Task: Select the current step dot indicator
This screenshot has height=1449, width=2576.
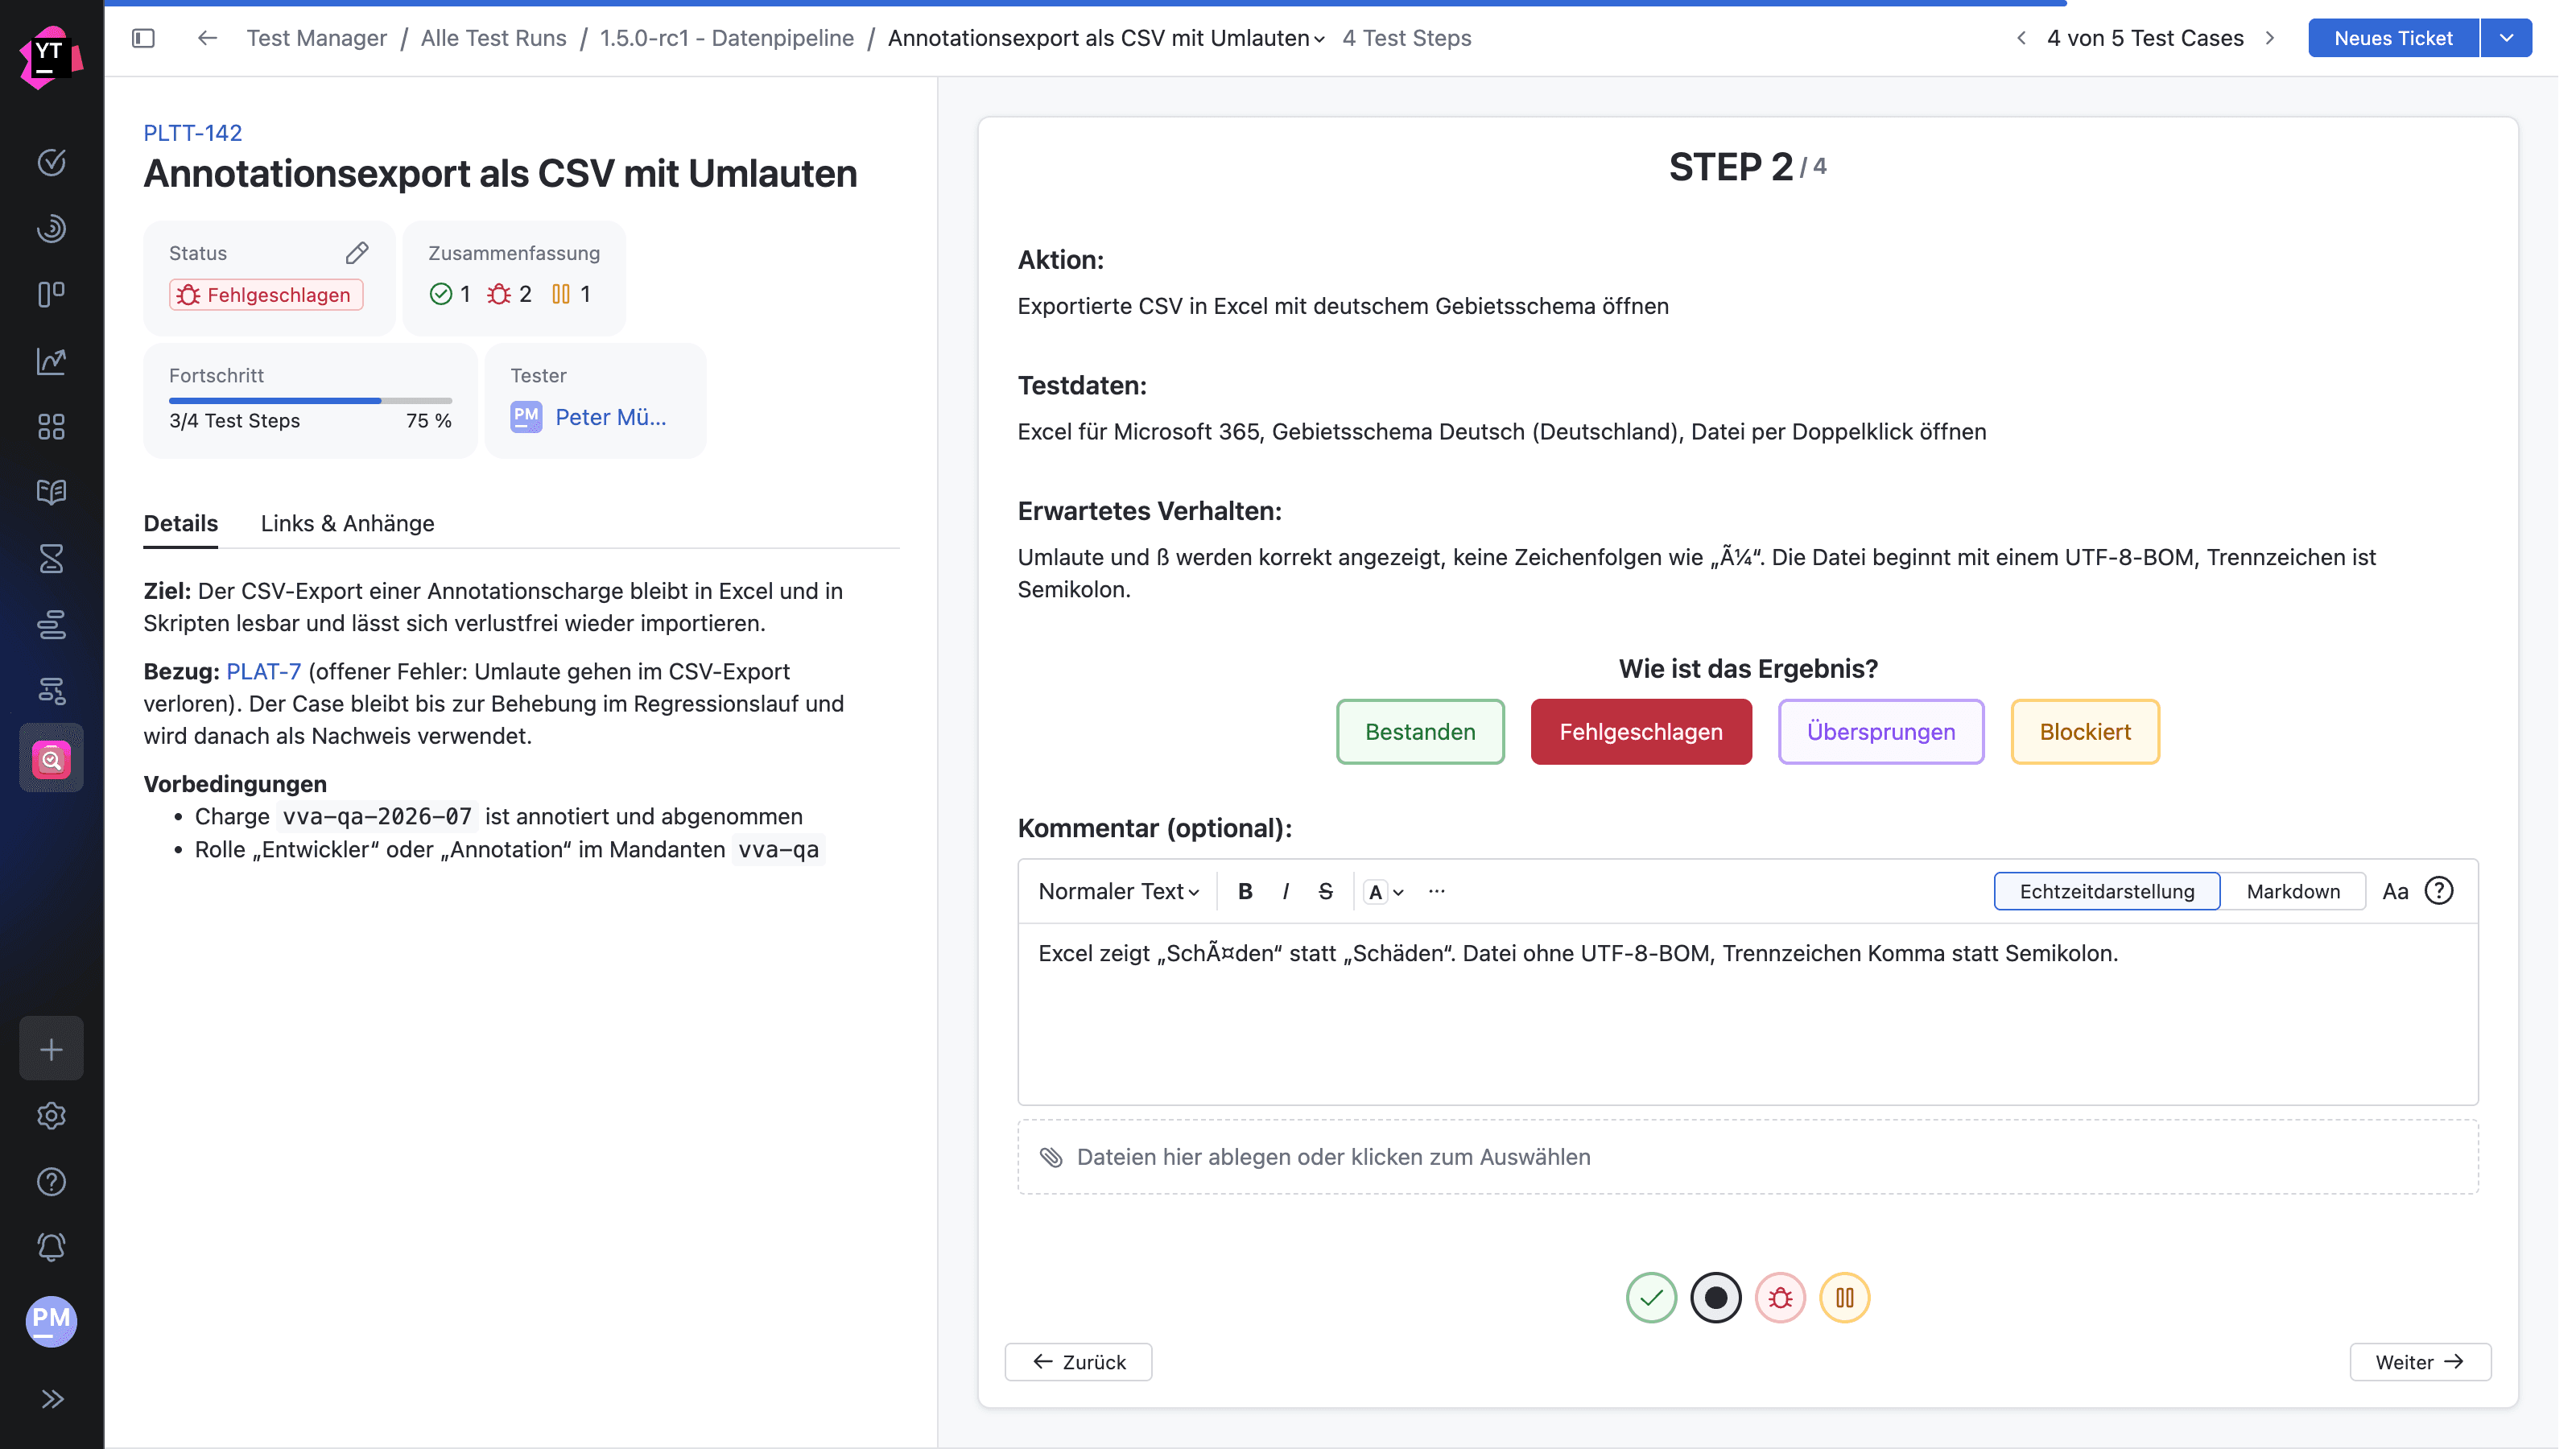Action: (x=1716, y=1298)
